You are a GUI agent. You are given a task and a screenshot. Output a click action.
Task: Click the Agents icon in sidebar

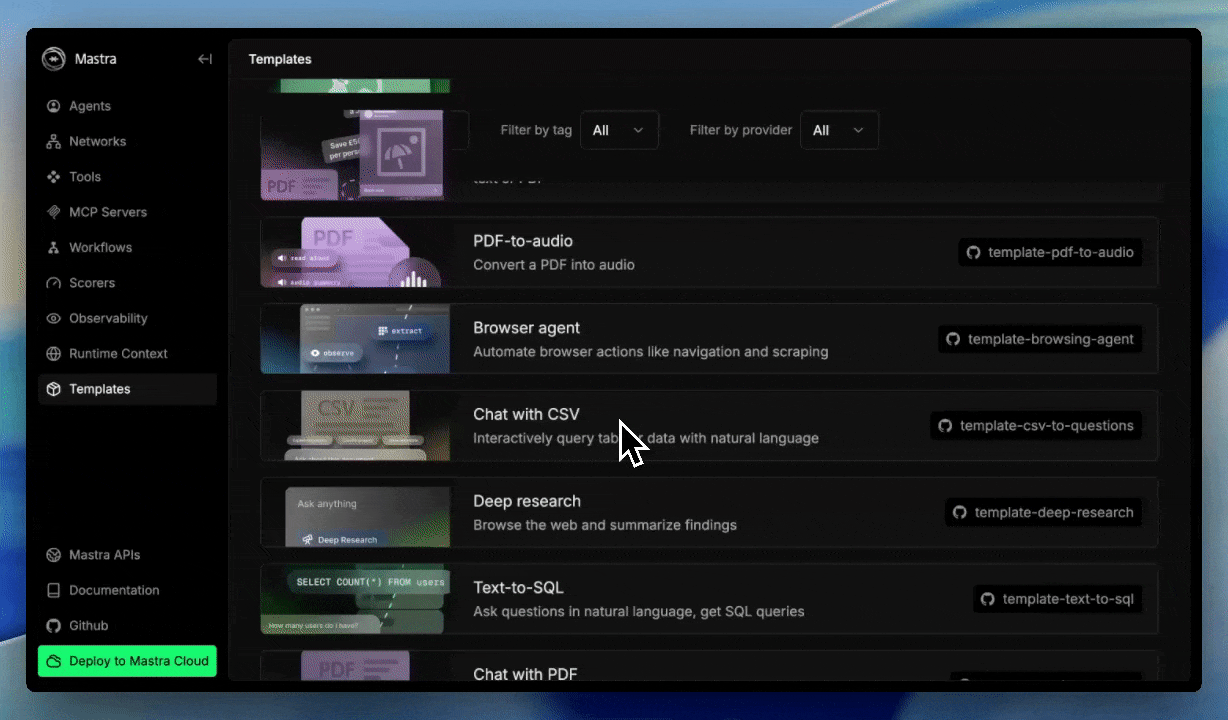(54, 106)
